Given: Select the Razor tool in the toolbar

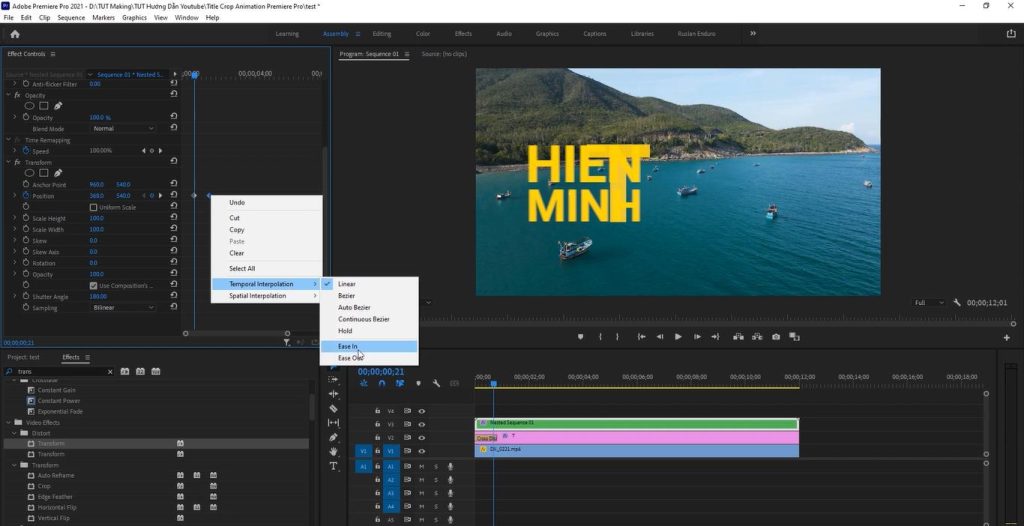Looking at the screenshot, I should tap(333, 408).
